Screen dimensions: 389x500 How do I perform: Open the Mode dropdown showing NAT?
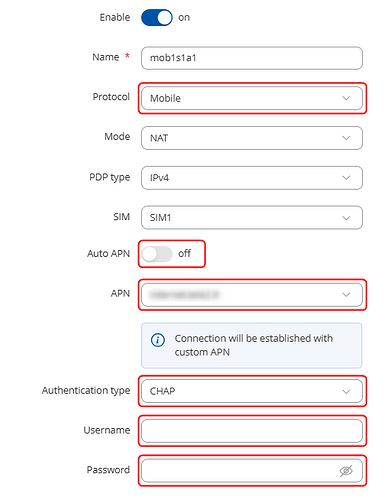point(252,138)
